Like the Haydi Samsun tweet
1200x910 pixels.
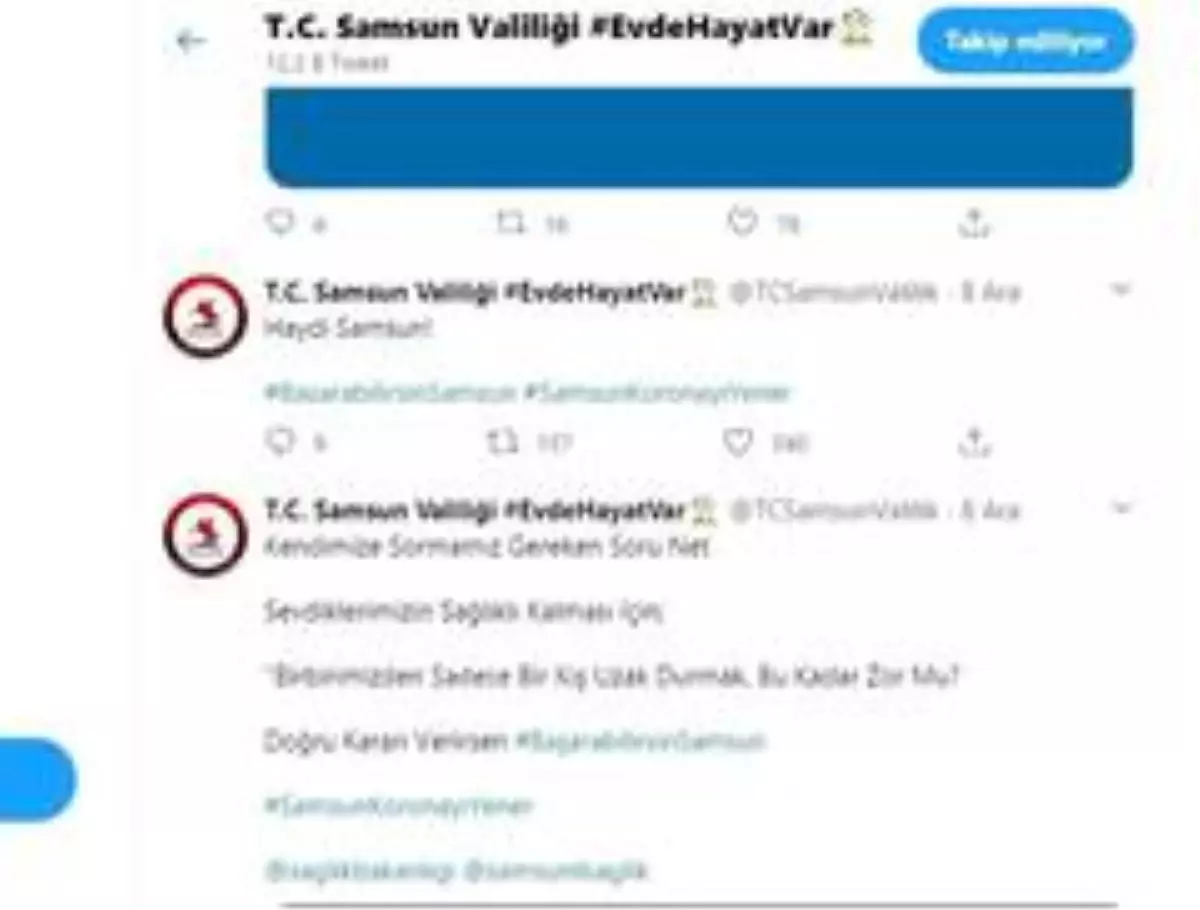(737, 442)
